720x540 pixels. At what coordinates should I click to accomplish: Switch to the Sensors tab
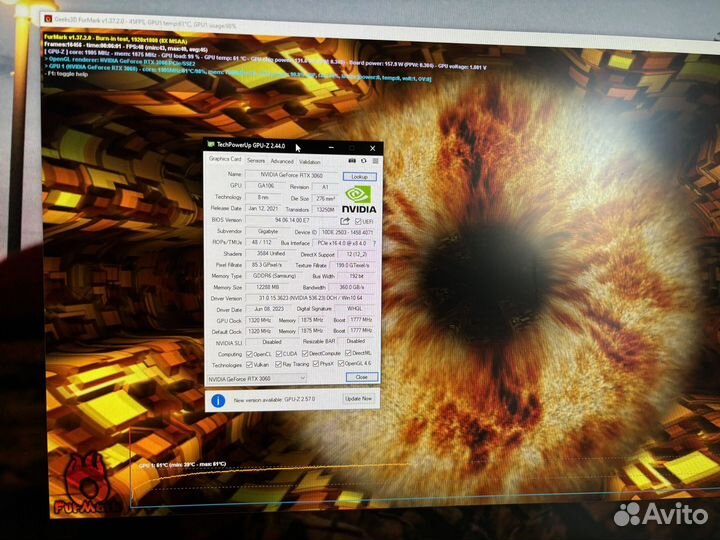tap(256, 161)
